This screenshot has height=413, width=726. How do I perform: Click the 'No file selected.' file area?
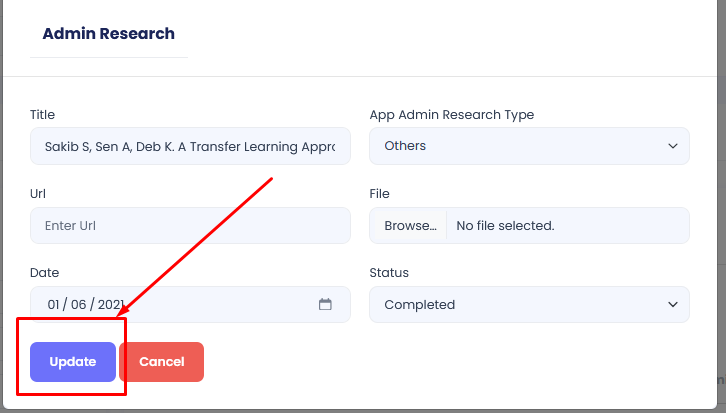click(x=566, y=226)
